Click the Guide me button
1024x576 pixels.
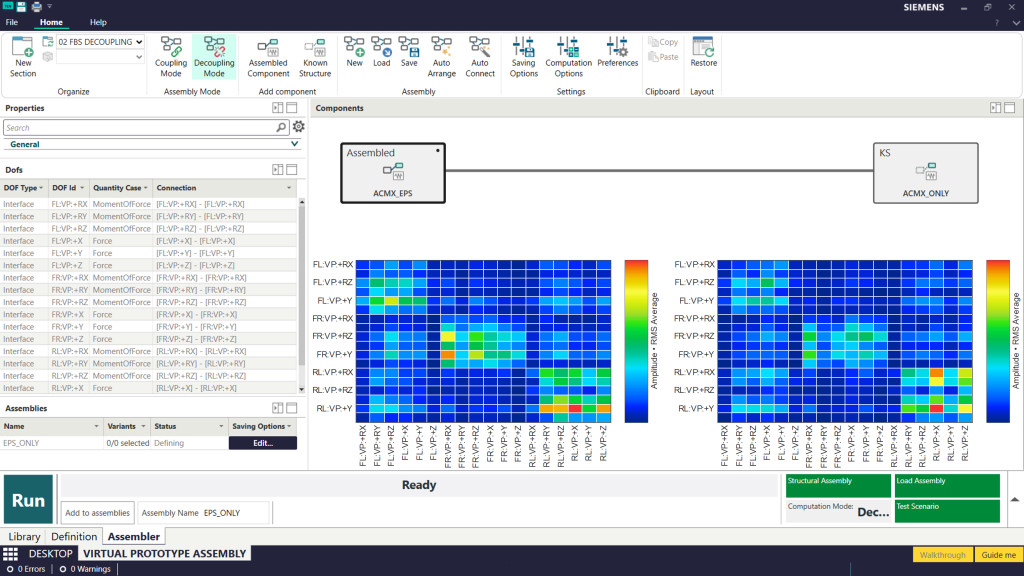(x=999, y=554)
